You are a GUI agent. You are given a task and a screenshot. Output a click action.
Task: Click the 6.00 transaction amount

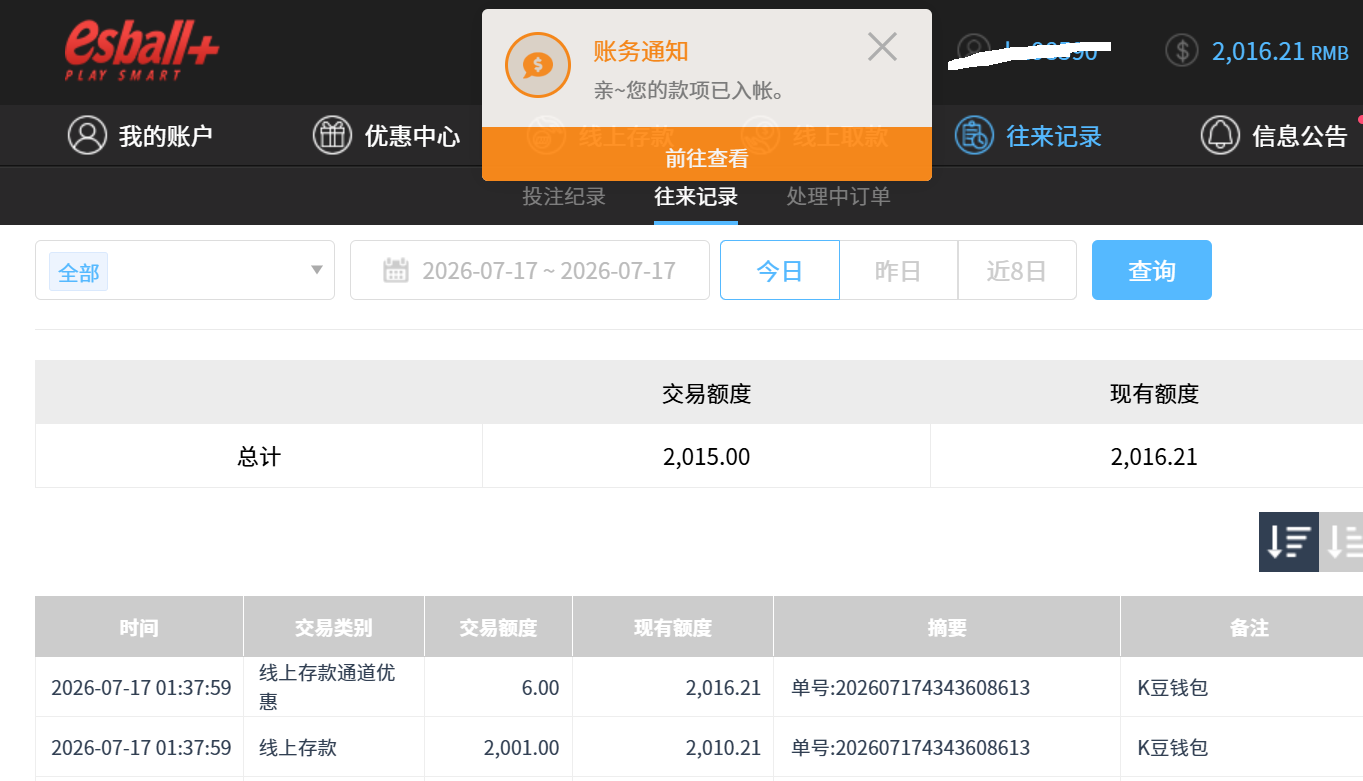[540, 688]
